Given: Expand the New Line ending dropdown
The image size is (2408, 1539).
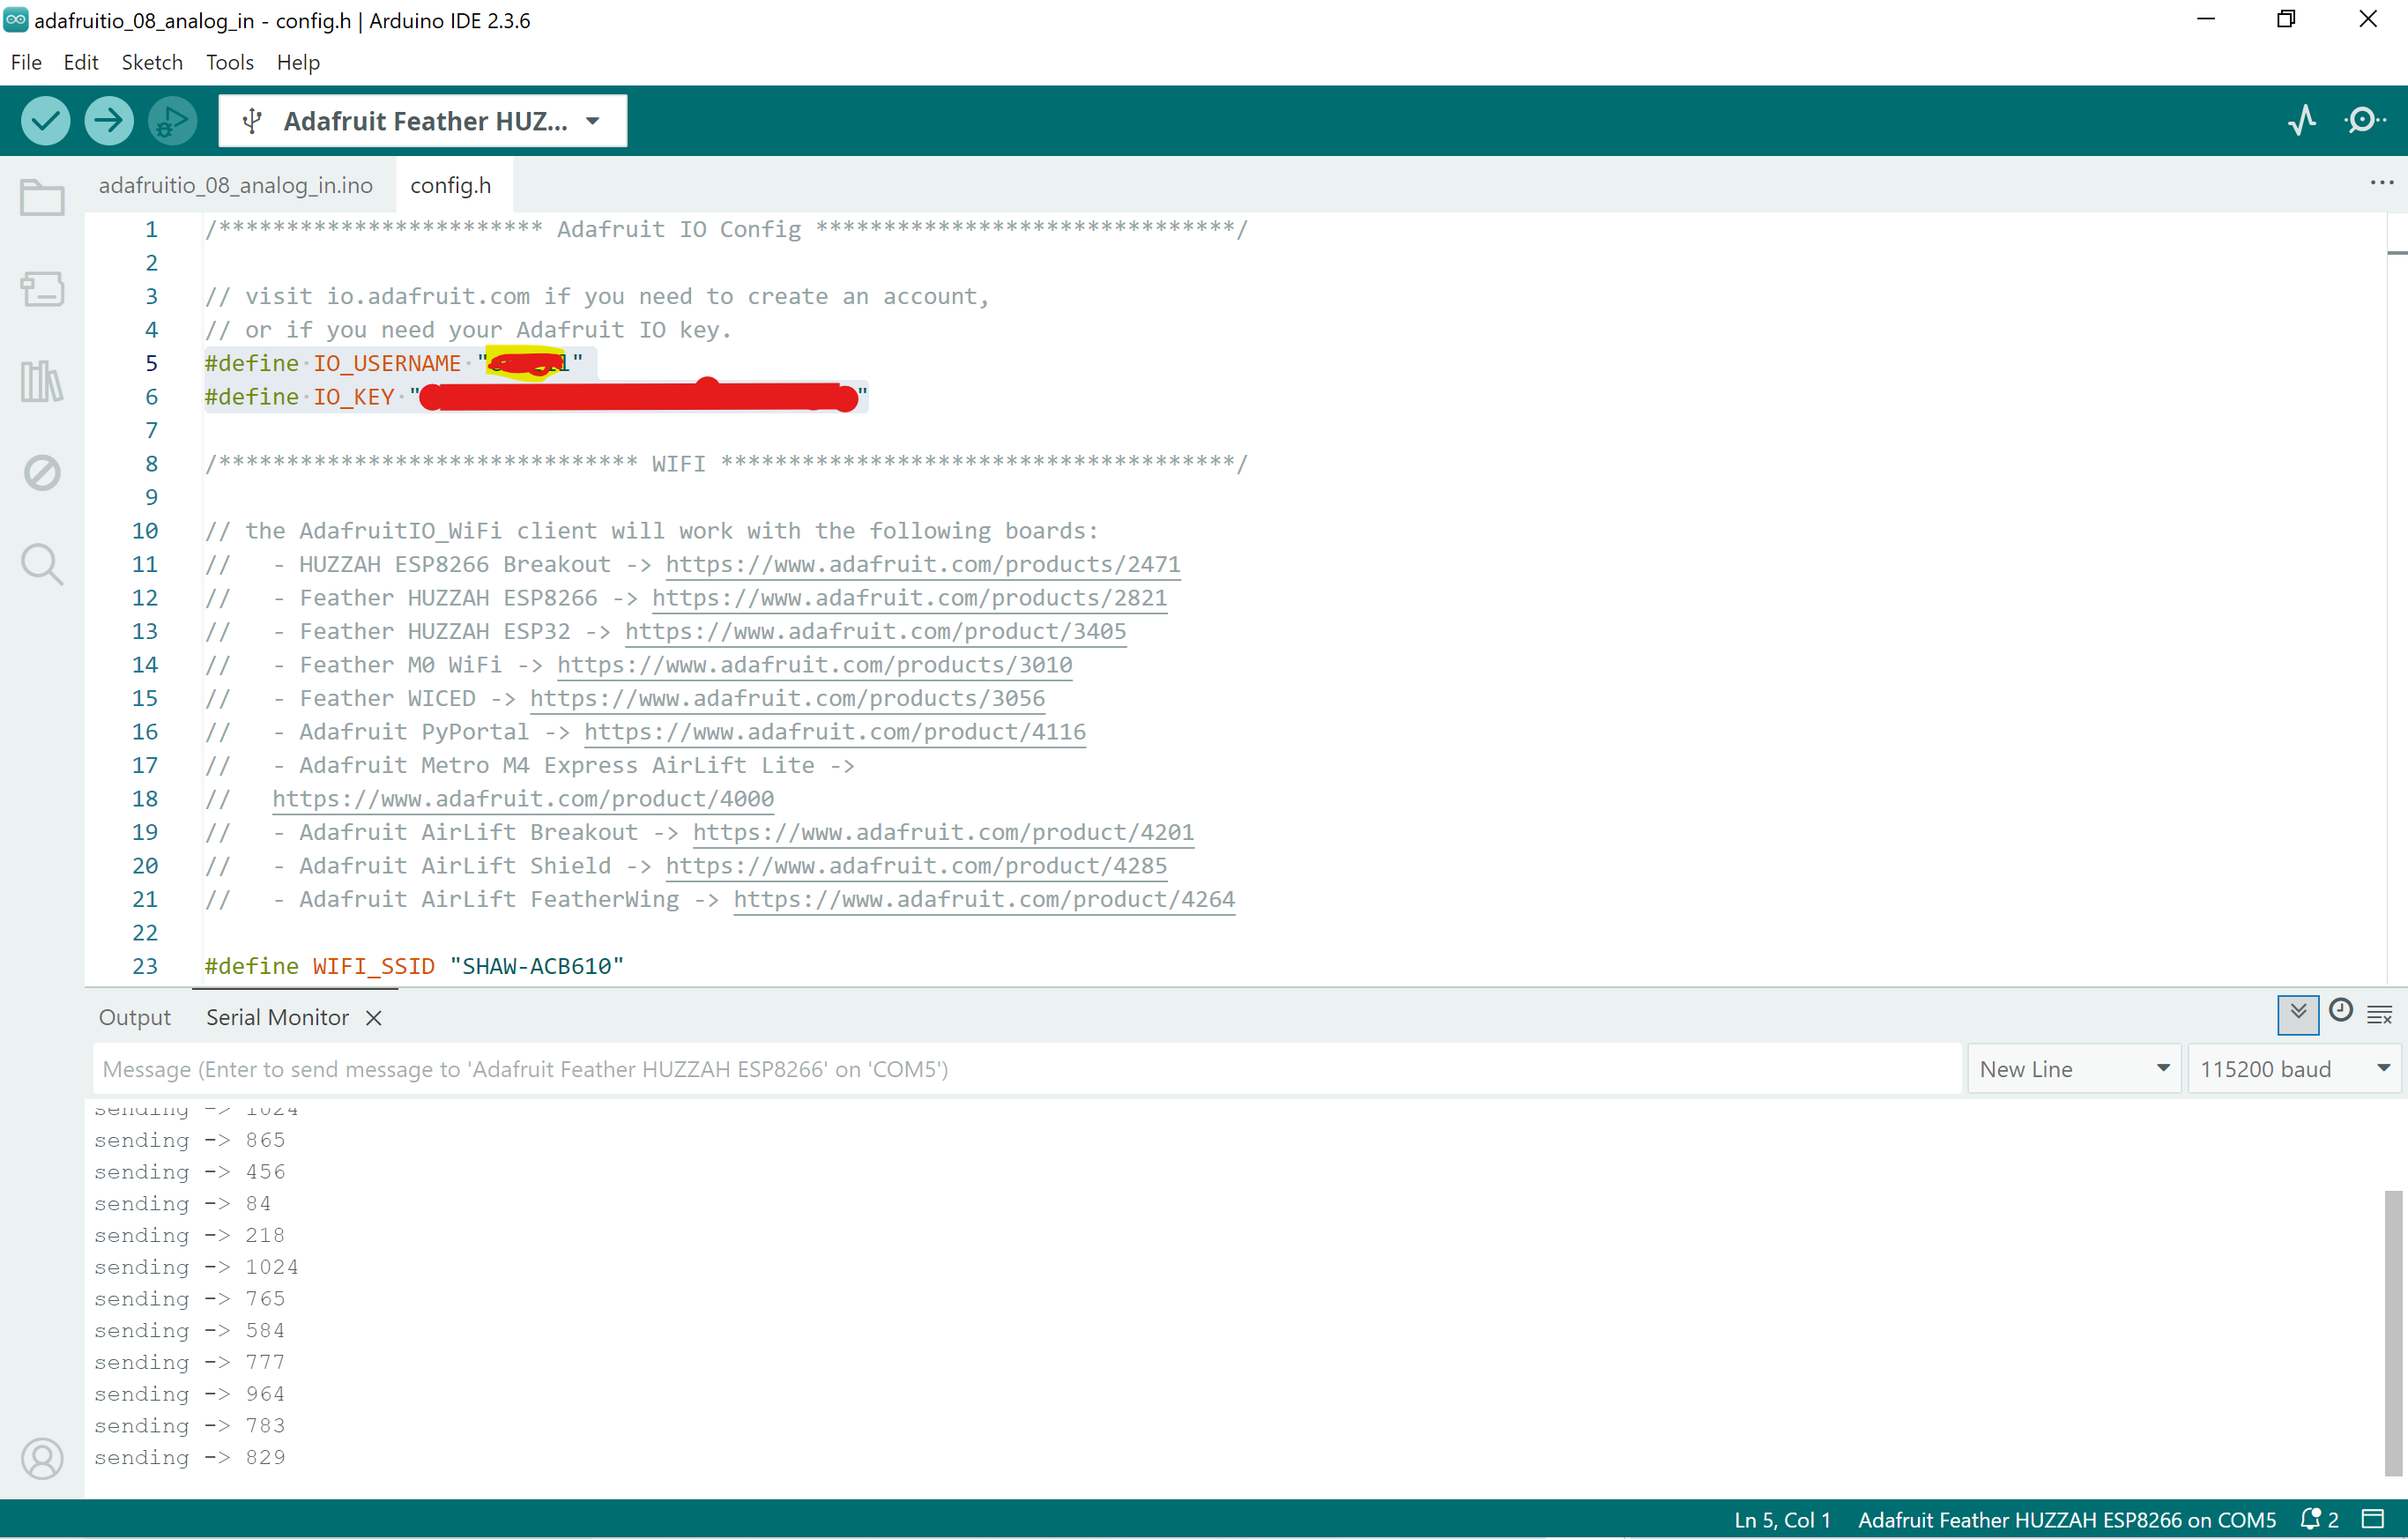Looking at the screenshot, I should tap(2074, 1069).
